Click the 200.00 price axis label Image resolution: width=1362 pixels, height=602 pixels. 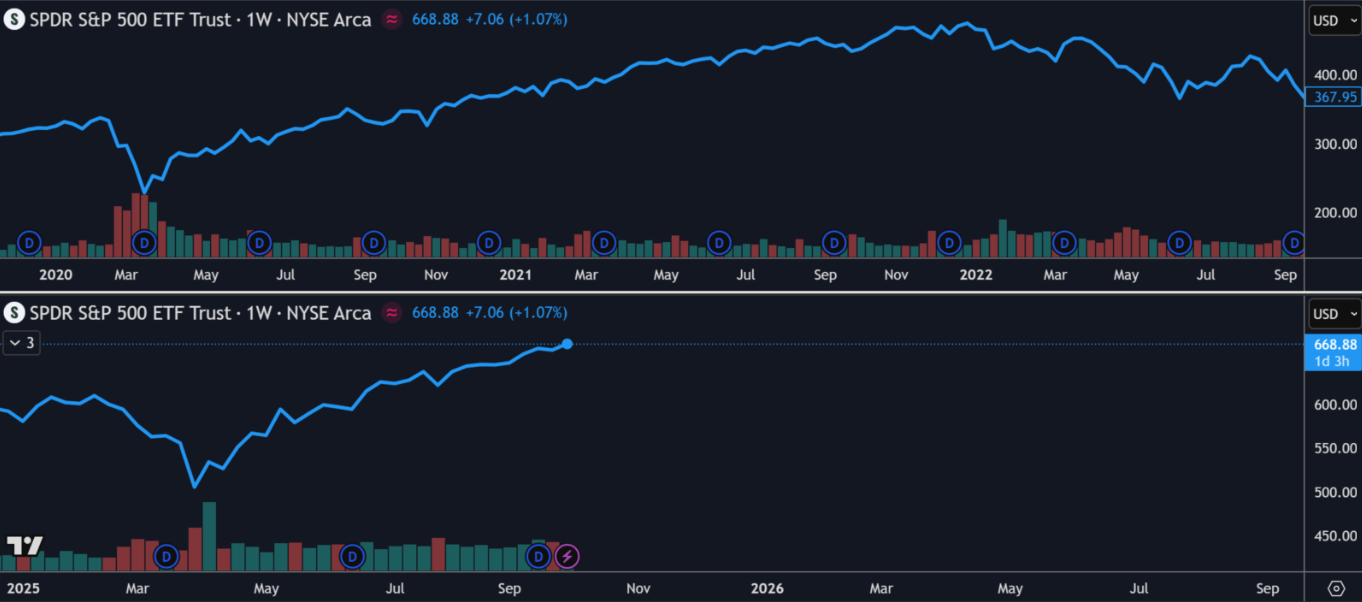click(1335, 213)
